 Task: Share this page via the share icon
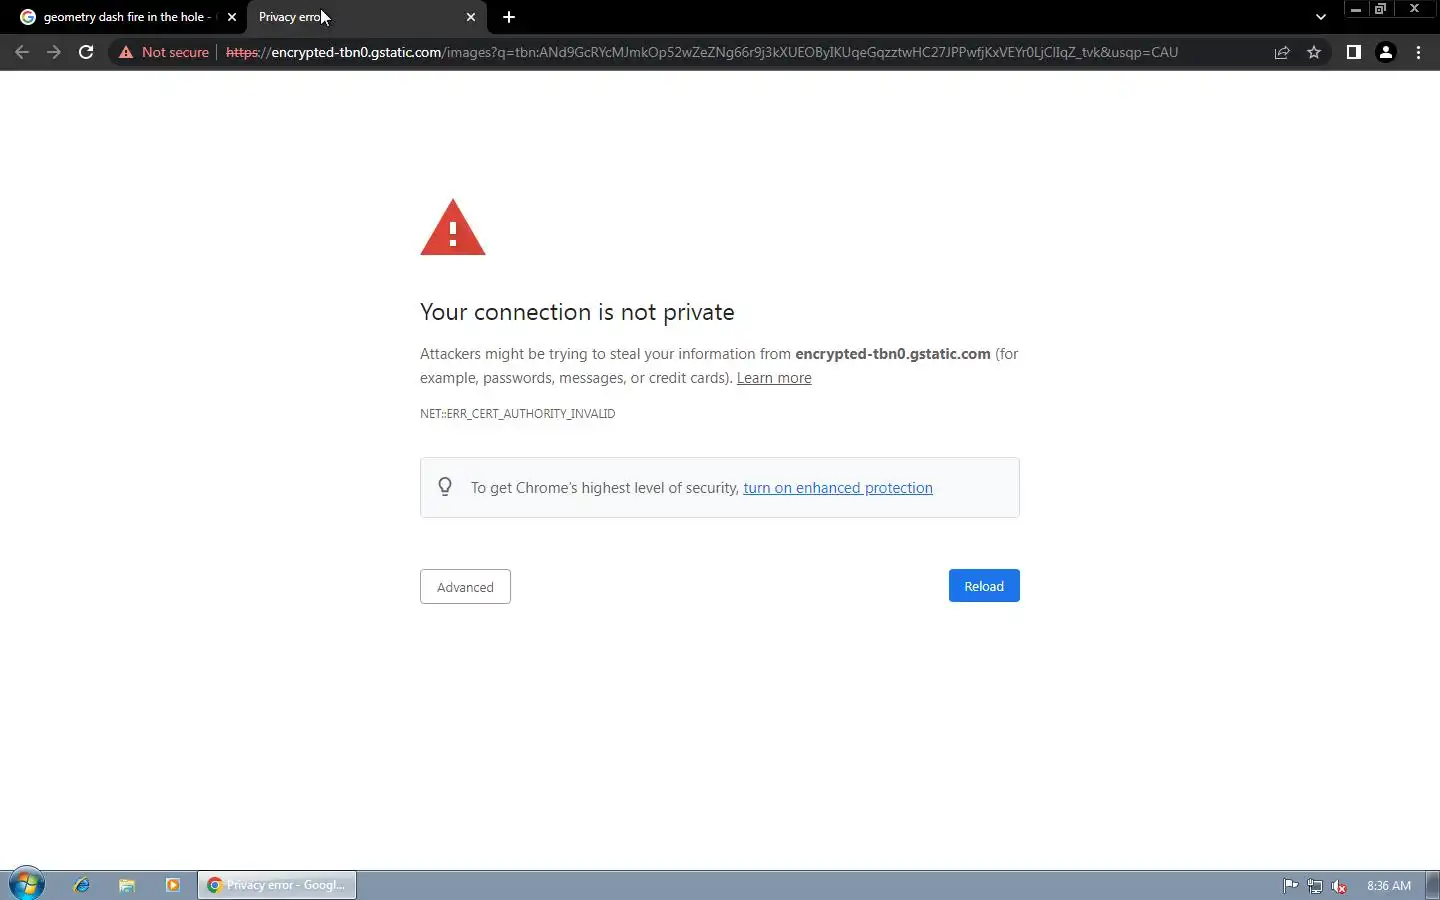[x=1282, y=52]
